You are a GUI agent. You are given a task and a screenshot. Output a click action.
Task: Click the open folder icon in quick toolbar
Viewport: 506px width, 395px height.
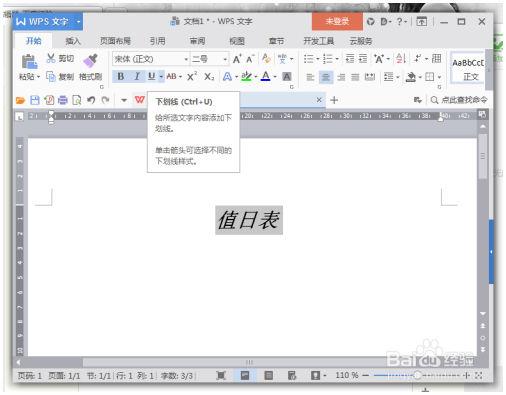tap(21, 100)
